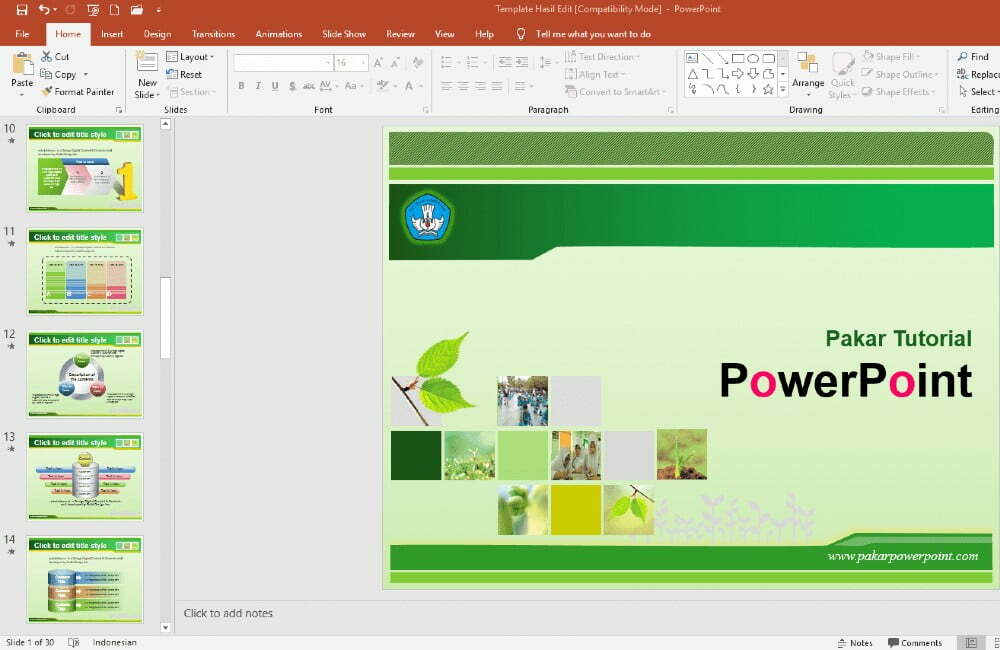
Task: Open the Layout dropdown
Action: click(191, 57)
